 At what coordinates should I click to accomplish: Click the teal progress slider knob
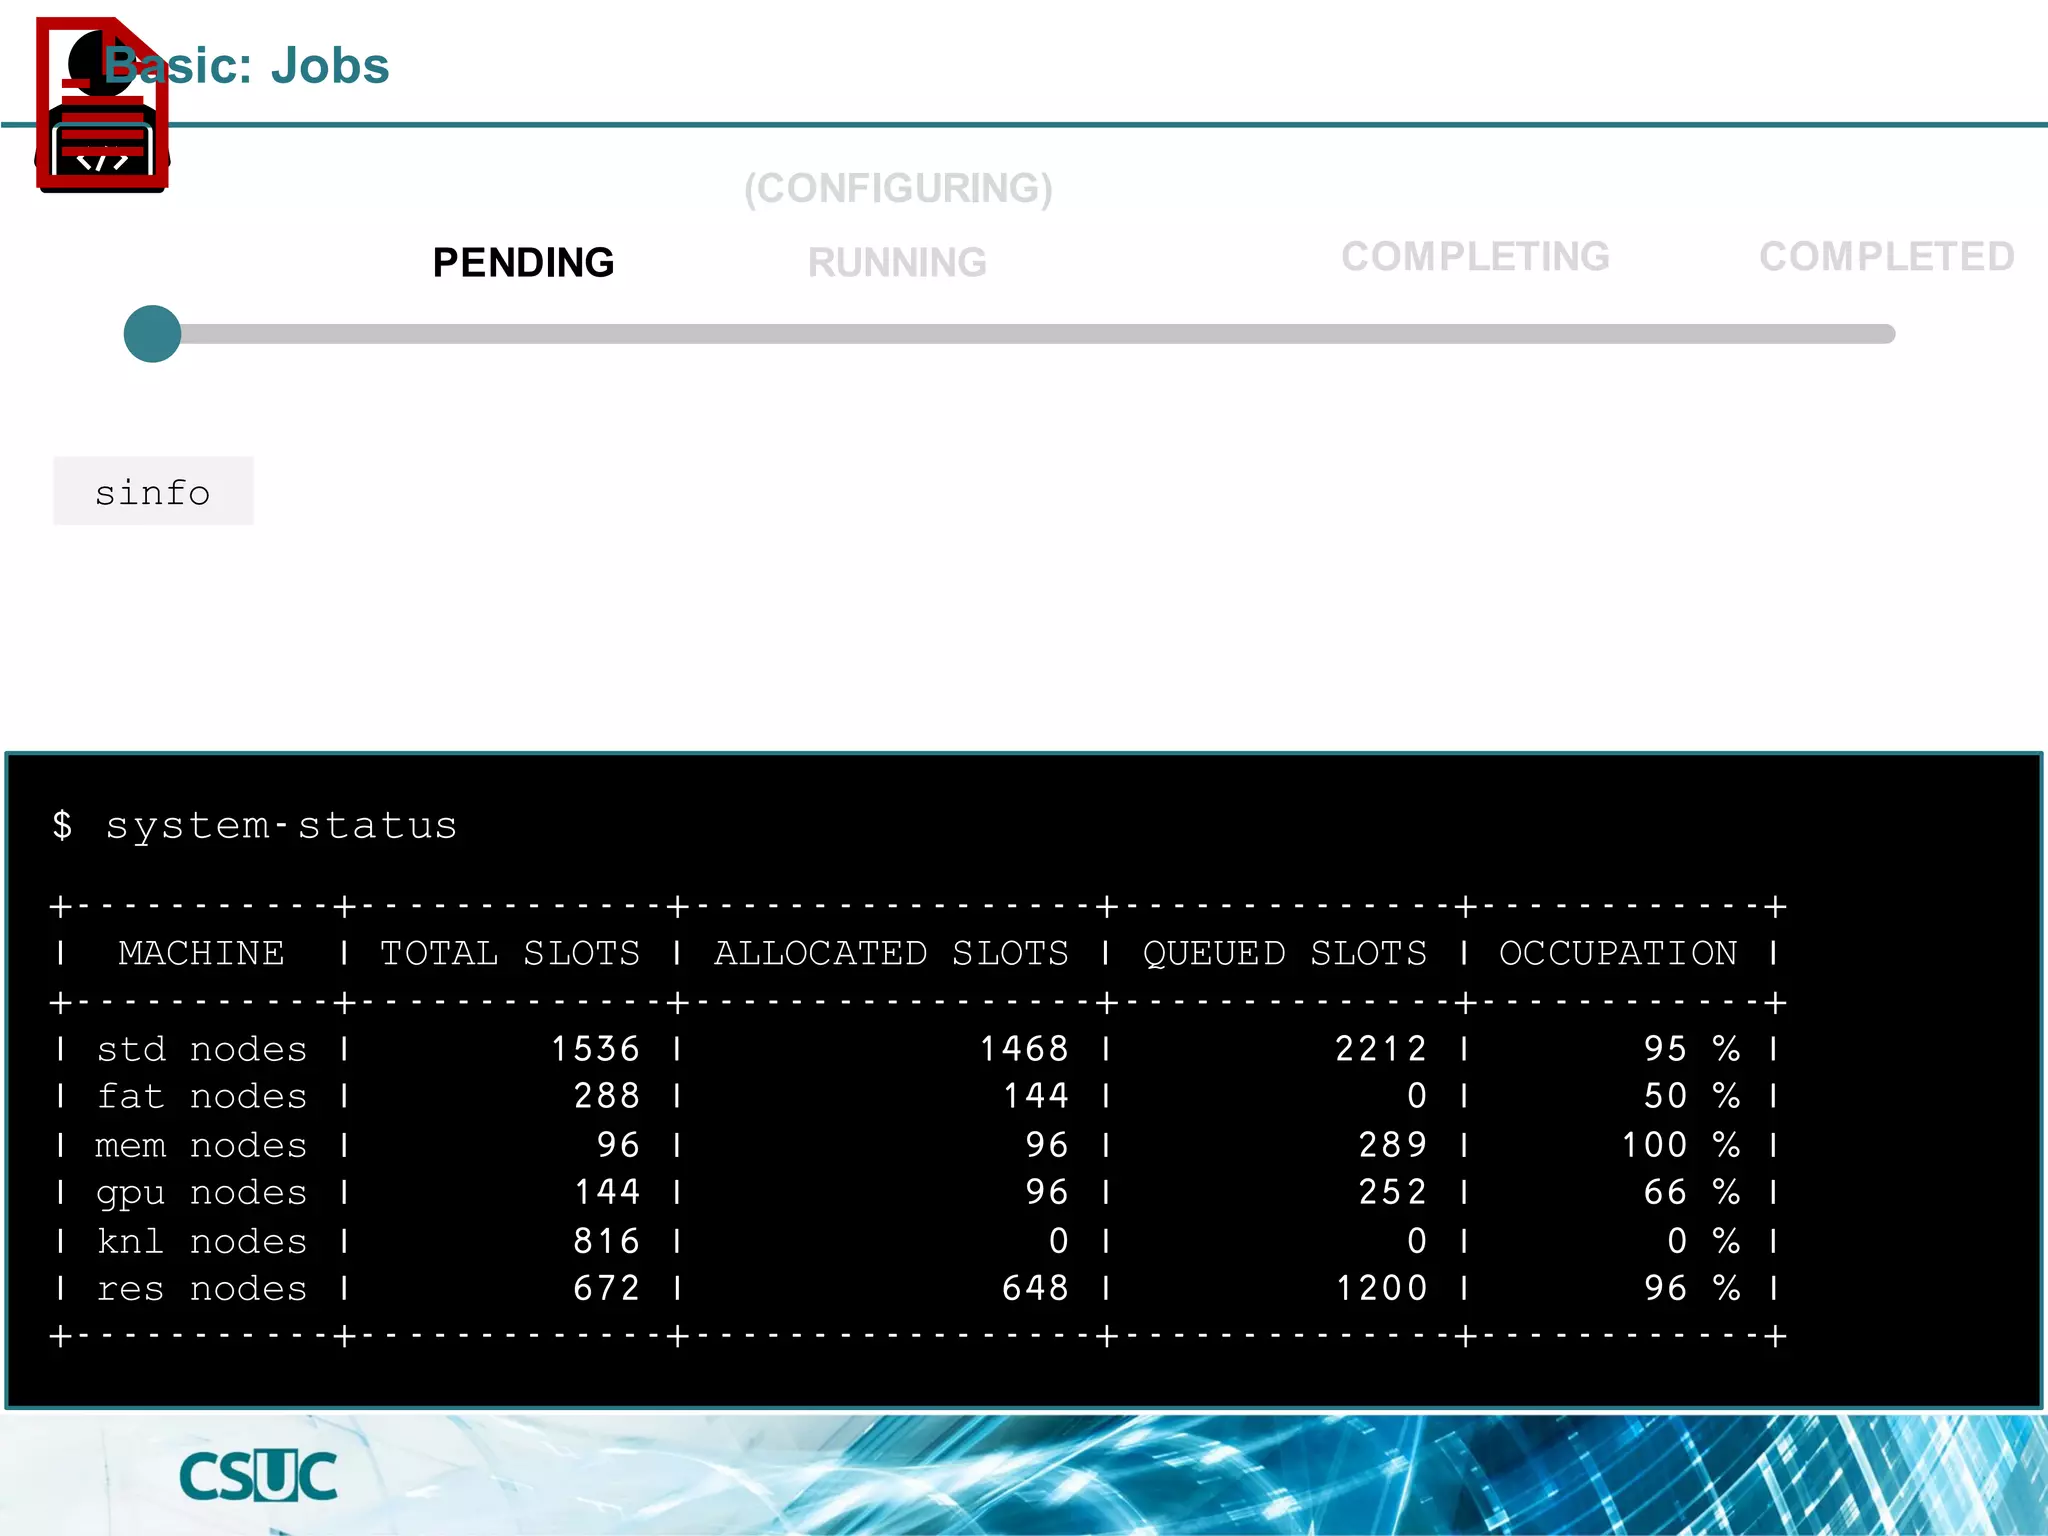(152, 334)
